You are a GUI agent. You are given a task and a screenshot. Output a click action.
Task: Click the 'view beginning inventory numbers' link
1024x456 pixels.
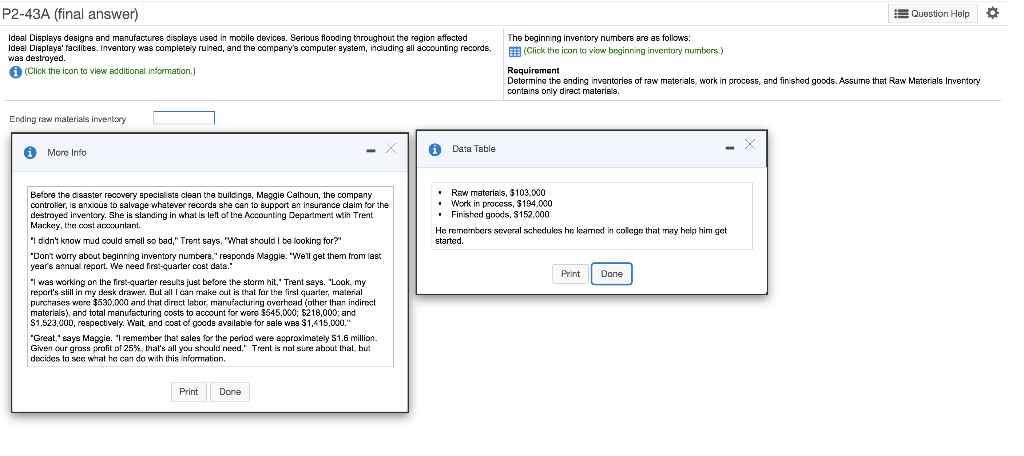[624, 51]
